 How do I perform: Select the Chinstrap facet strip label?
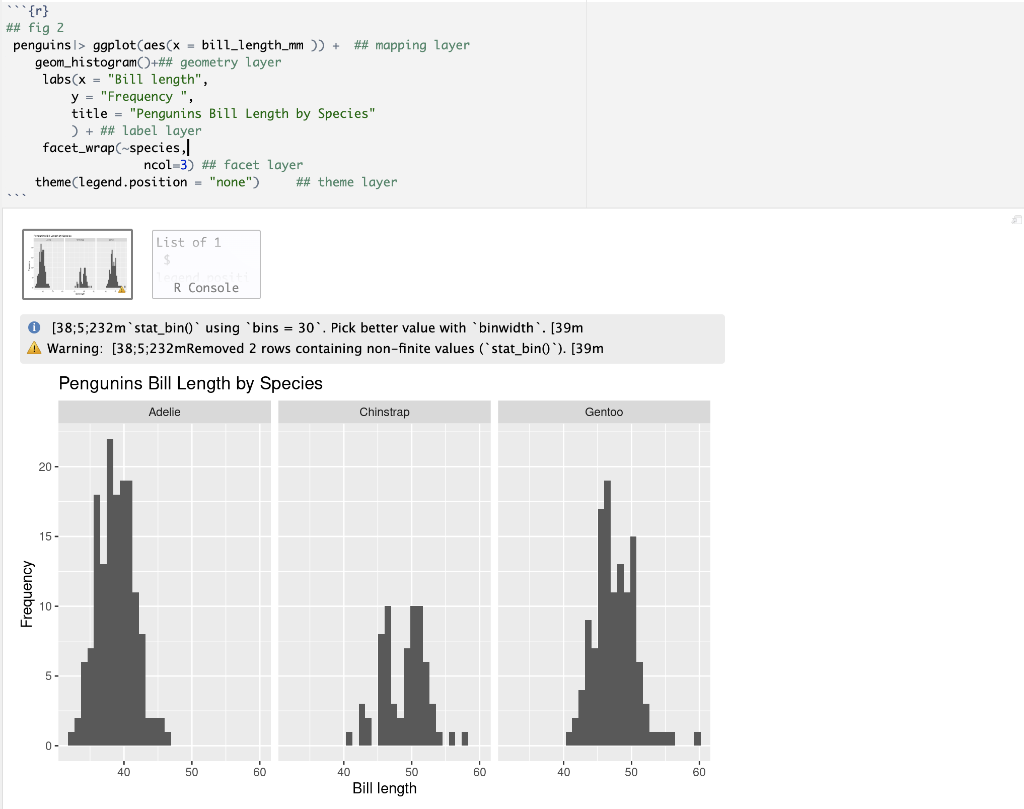(x=384, y=411)
